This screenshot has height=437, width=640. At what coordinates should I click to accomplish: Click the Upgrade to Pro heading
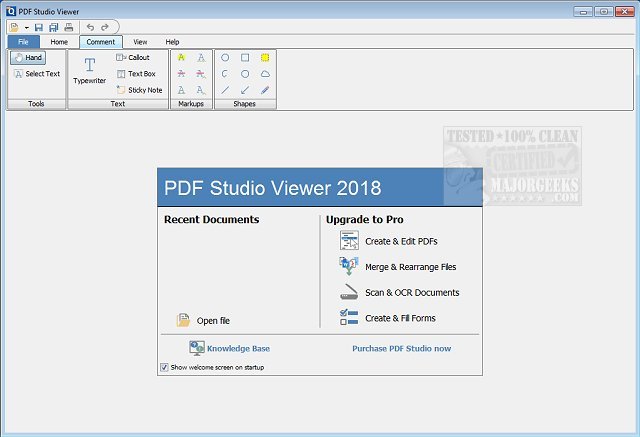point(364,220)
